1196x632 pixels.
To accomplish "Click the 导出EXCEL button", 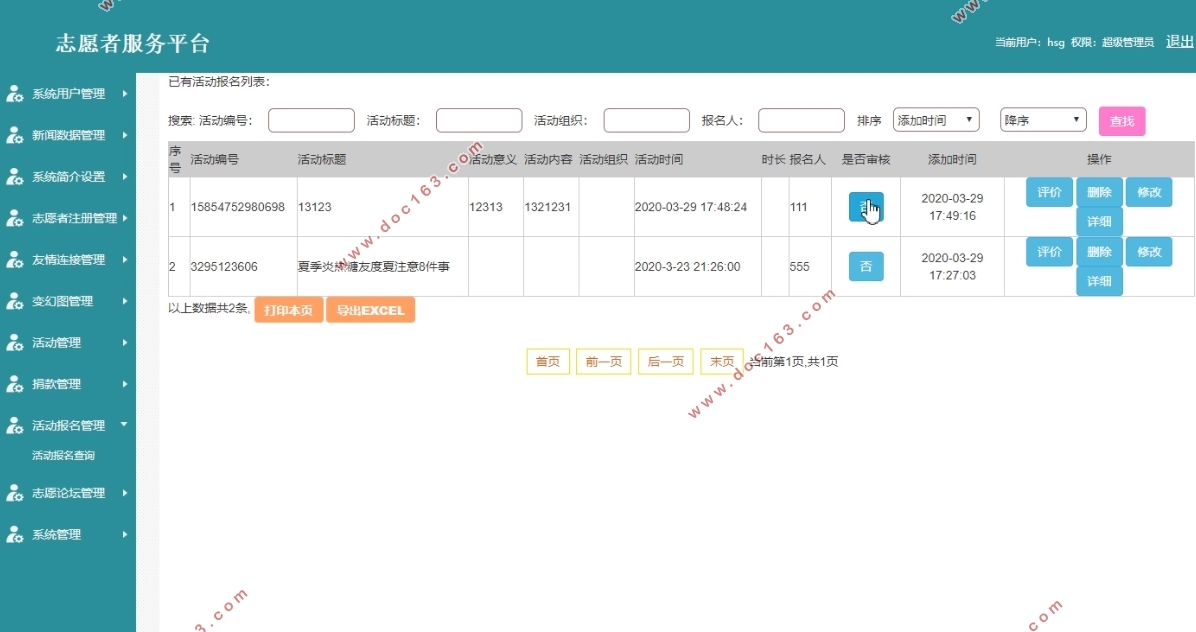I will coord(371,310).
